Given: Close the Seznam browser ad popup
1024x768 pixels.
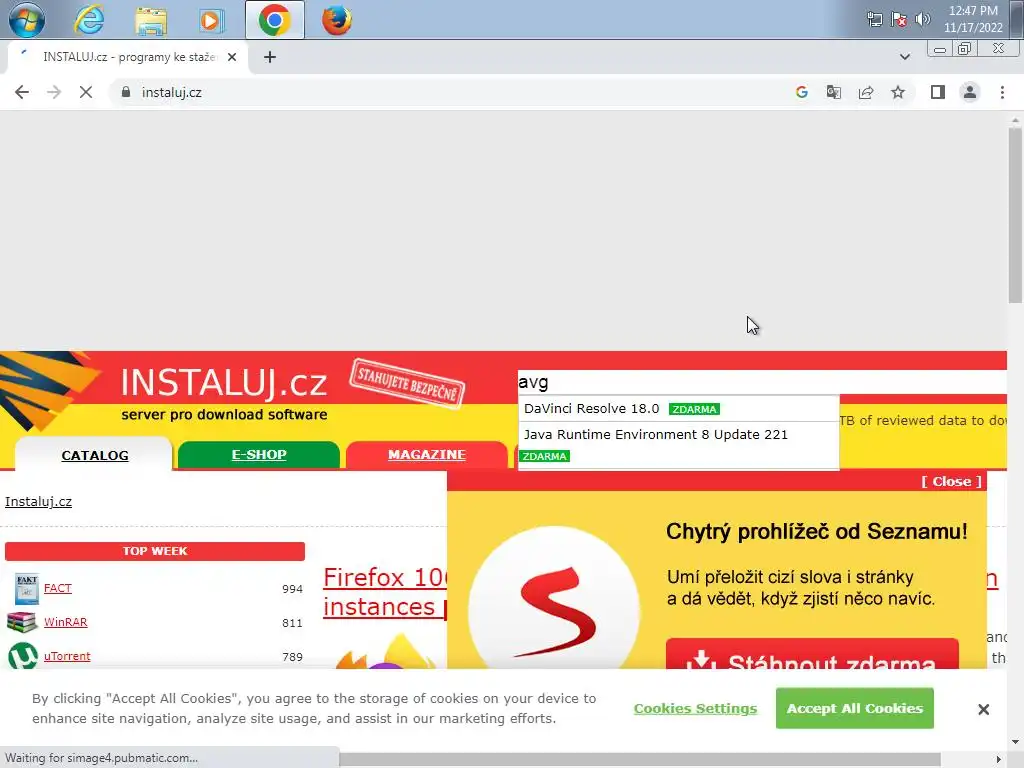Looking at the screenshot, I should coord(951,481).
